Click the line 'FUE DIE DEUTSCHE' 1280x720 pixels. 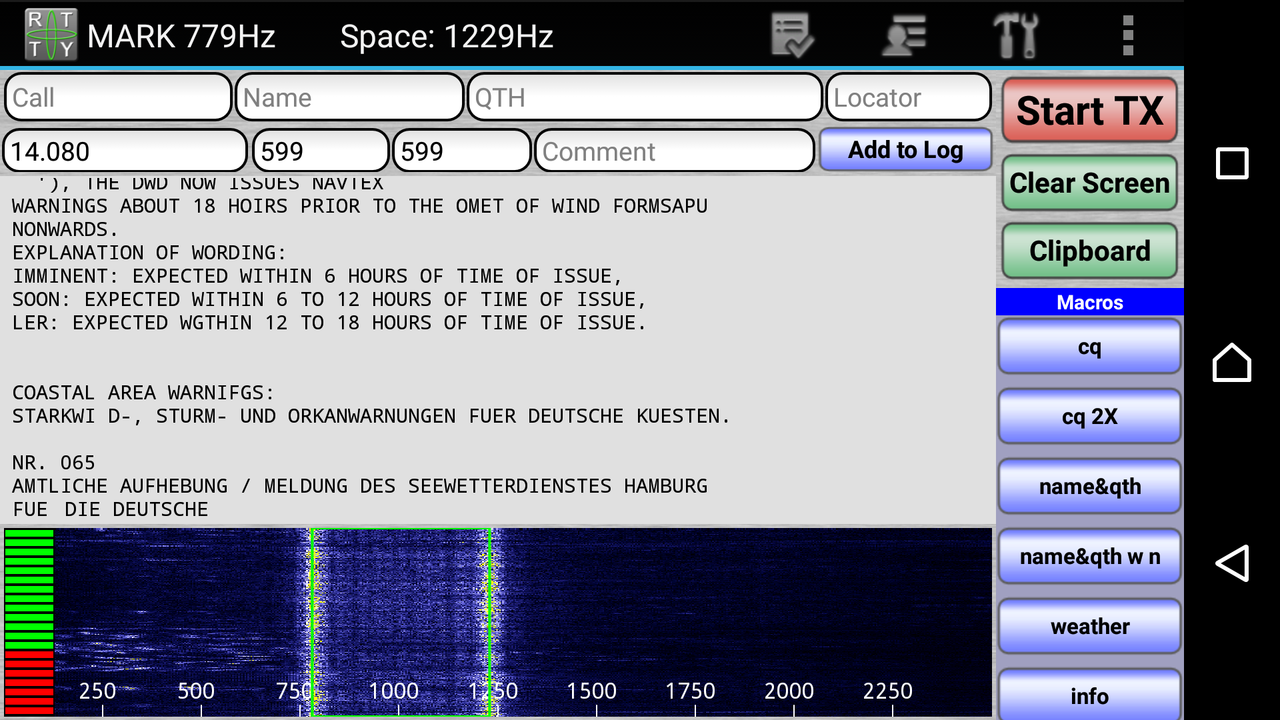(110, 509)
